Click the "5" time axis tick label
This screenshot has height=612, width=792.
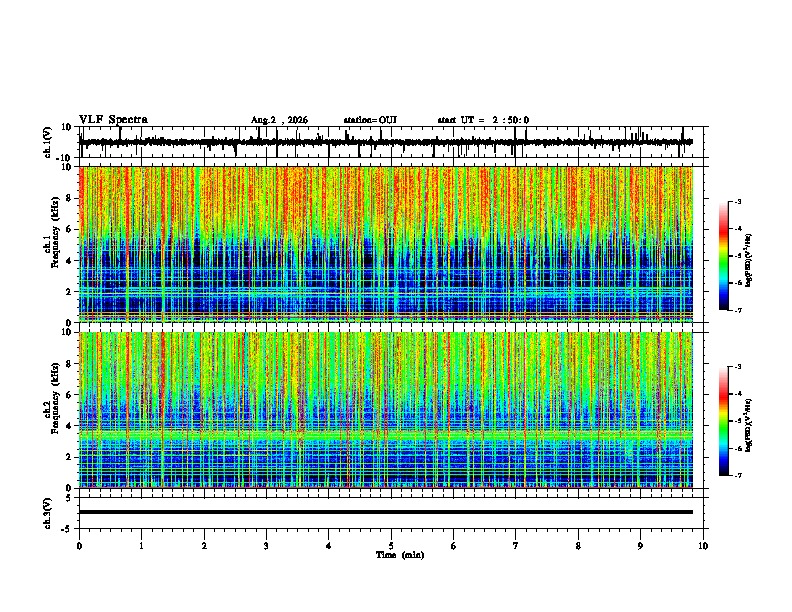[391, 546]
